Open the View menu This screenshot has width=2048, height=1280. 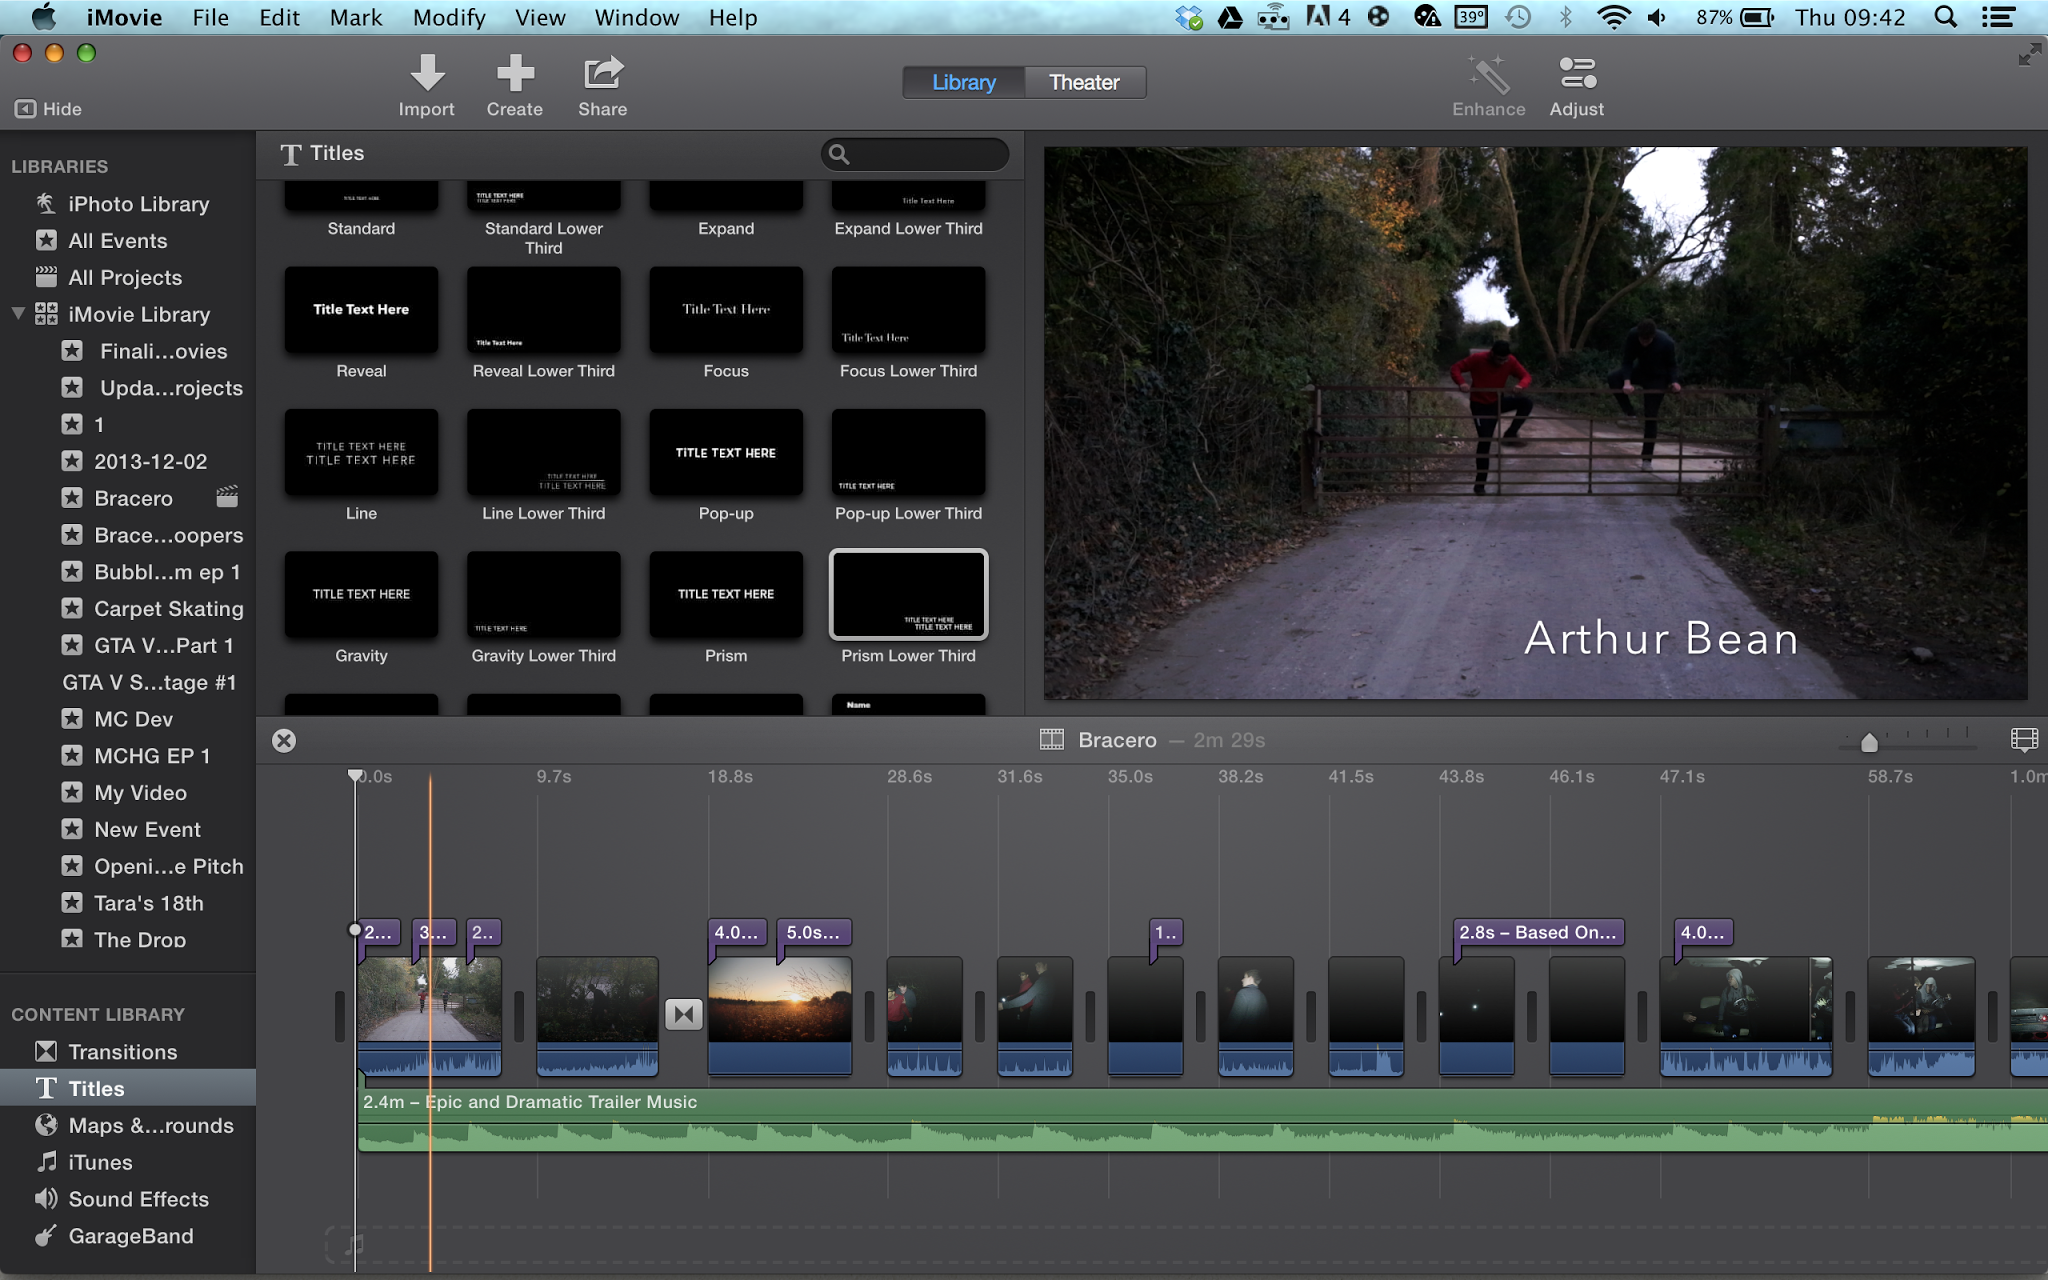click(x=540, y=17)
